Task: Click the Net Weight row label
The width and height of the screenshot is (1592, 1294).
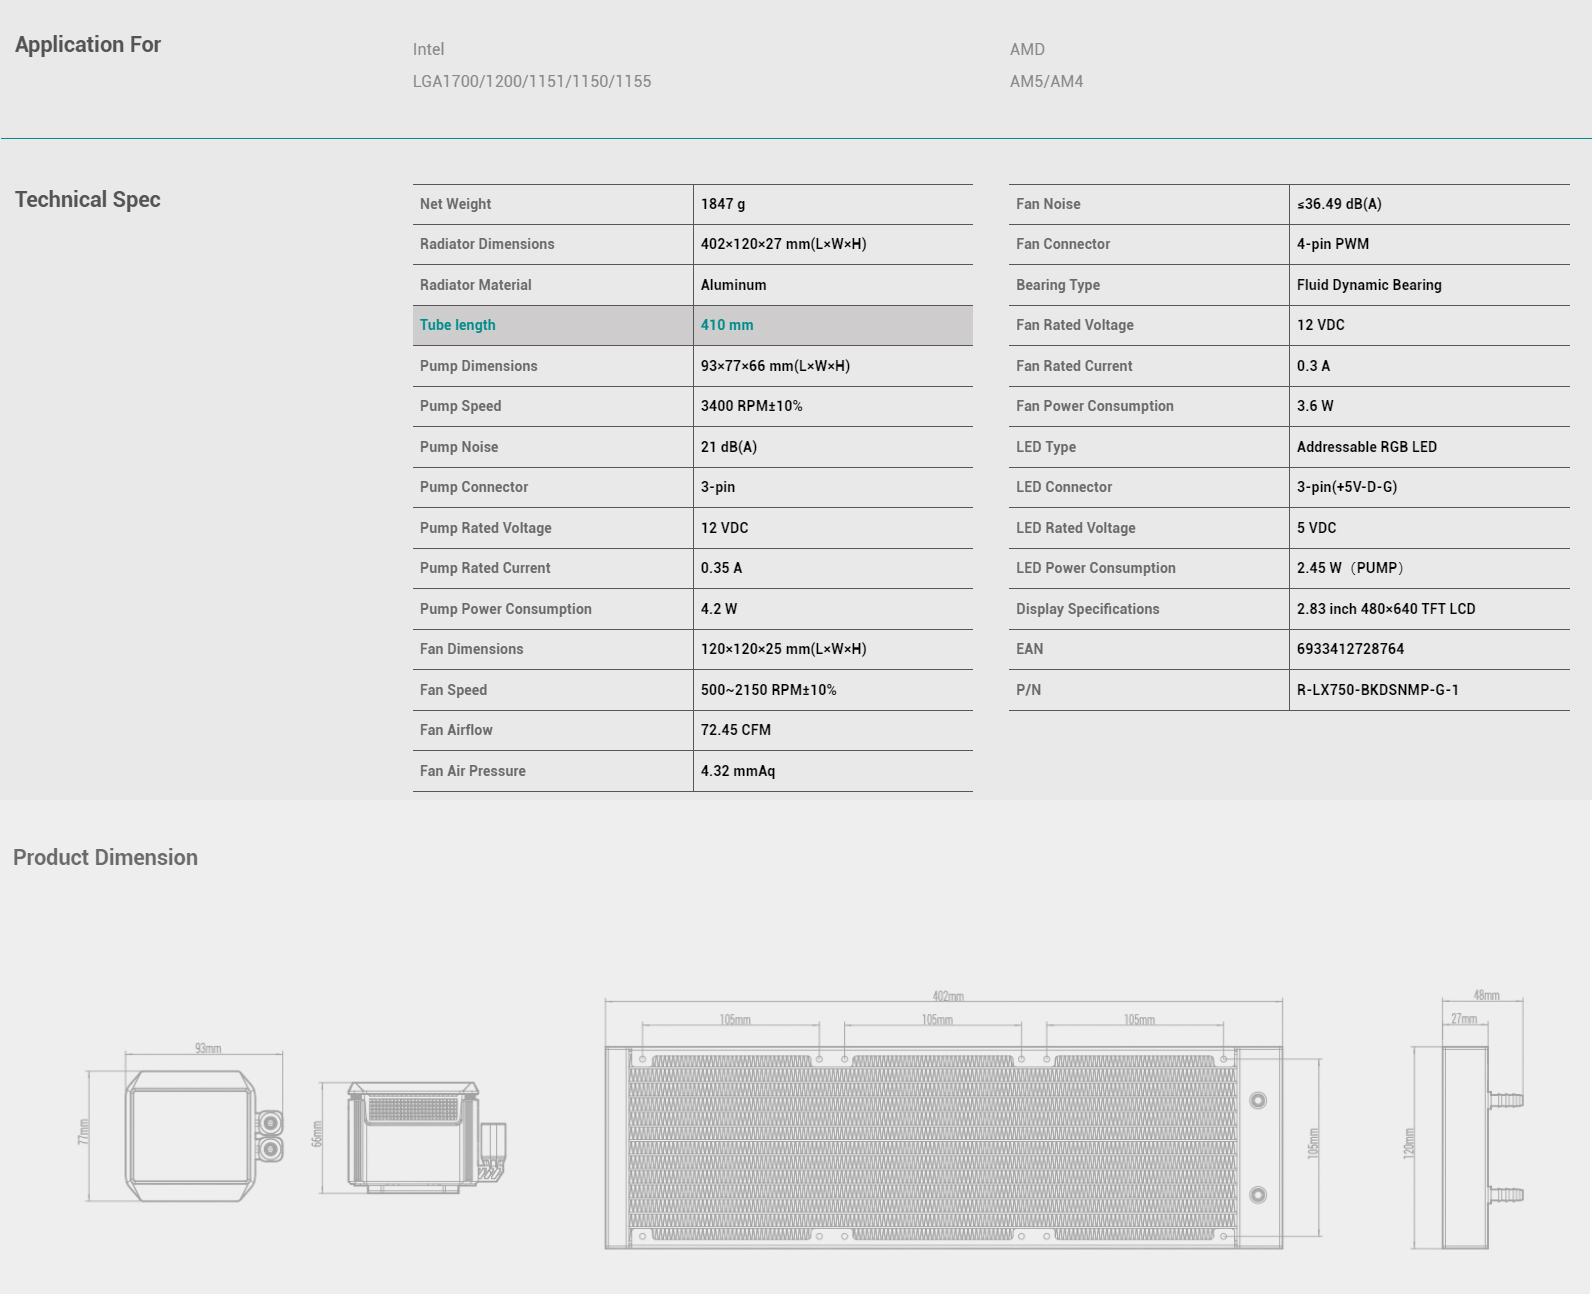Action: [x=456, y=204]
